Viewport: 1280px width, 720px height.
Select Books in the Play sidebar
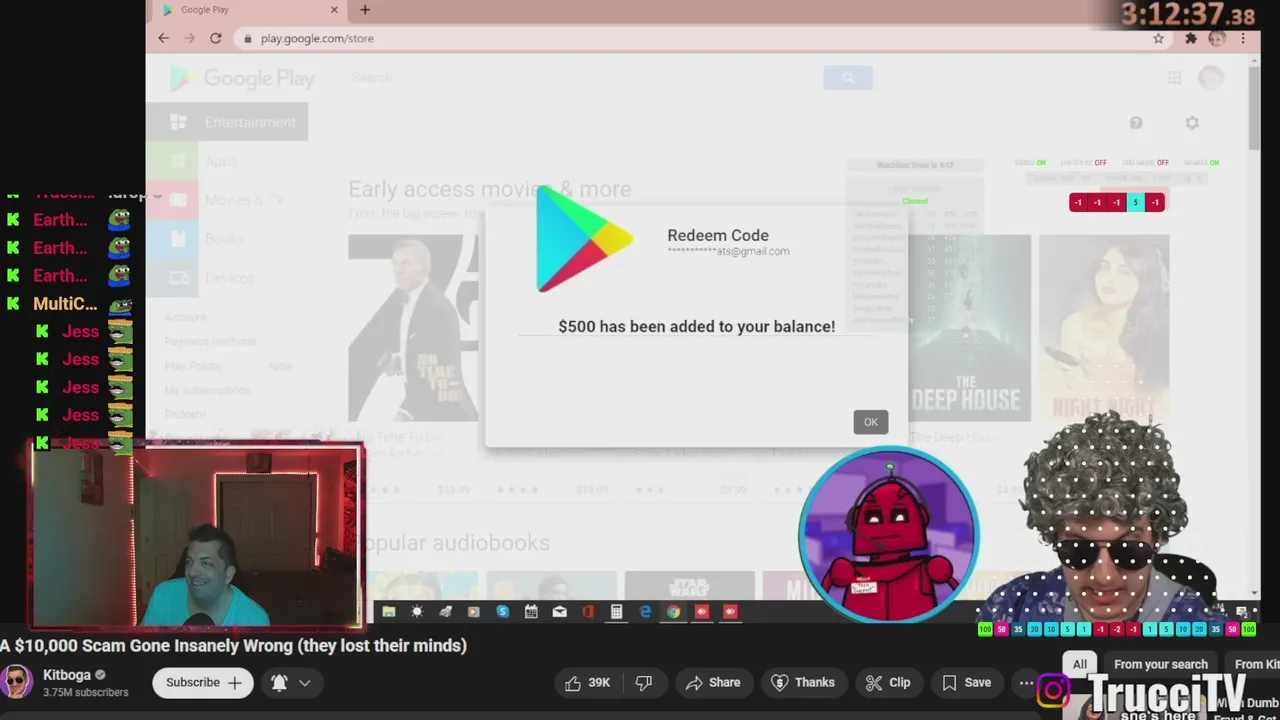[226, 239]
